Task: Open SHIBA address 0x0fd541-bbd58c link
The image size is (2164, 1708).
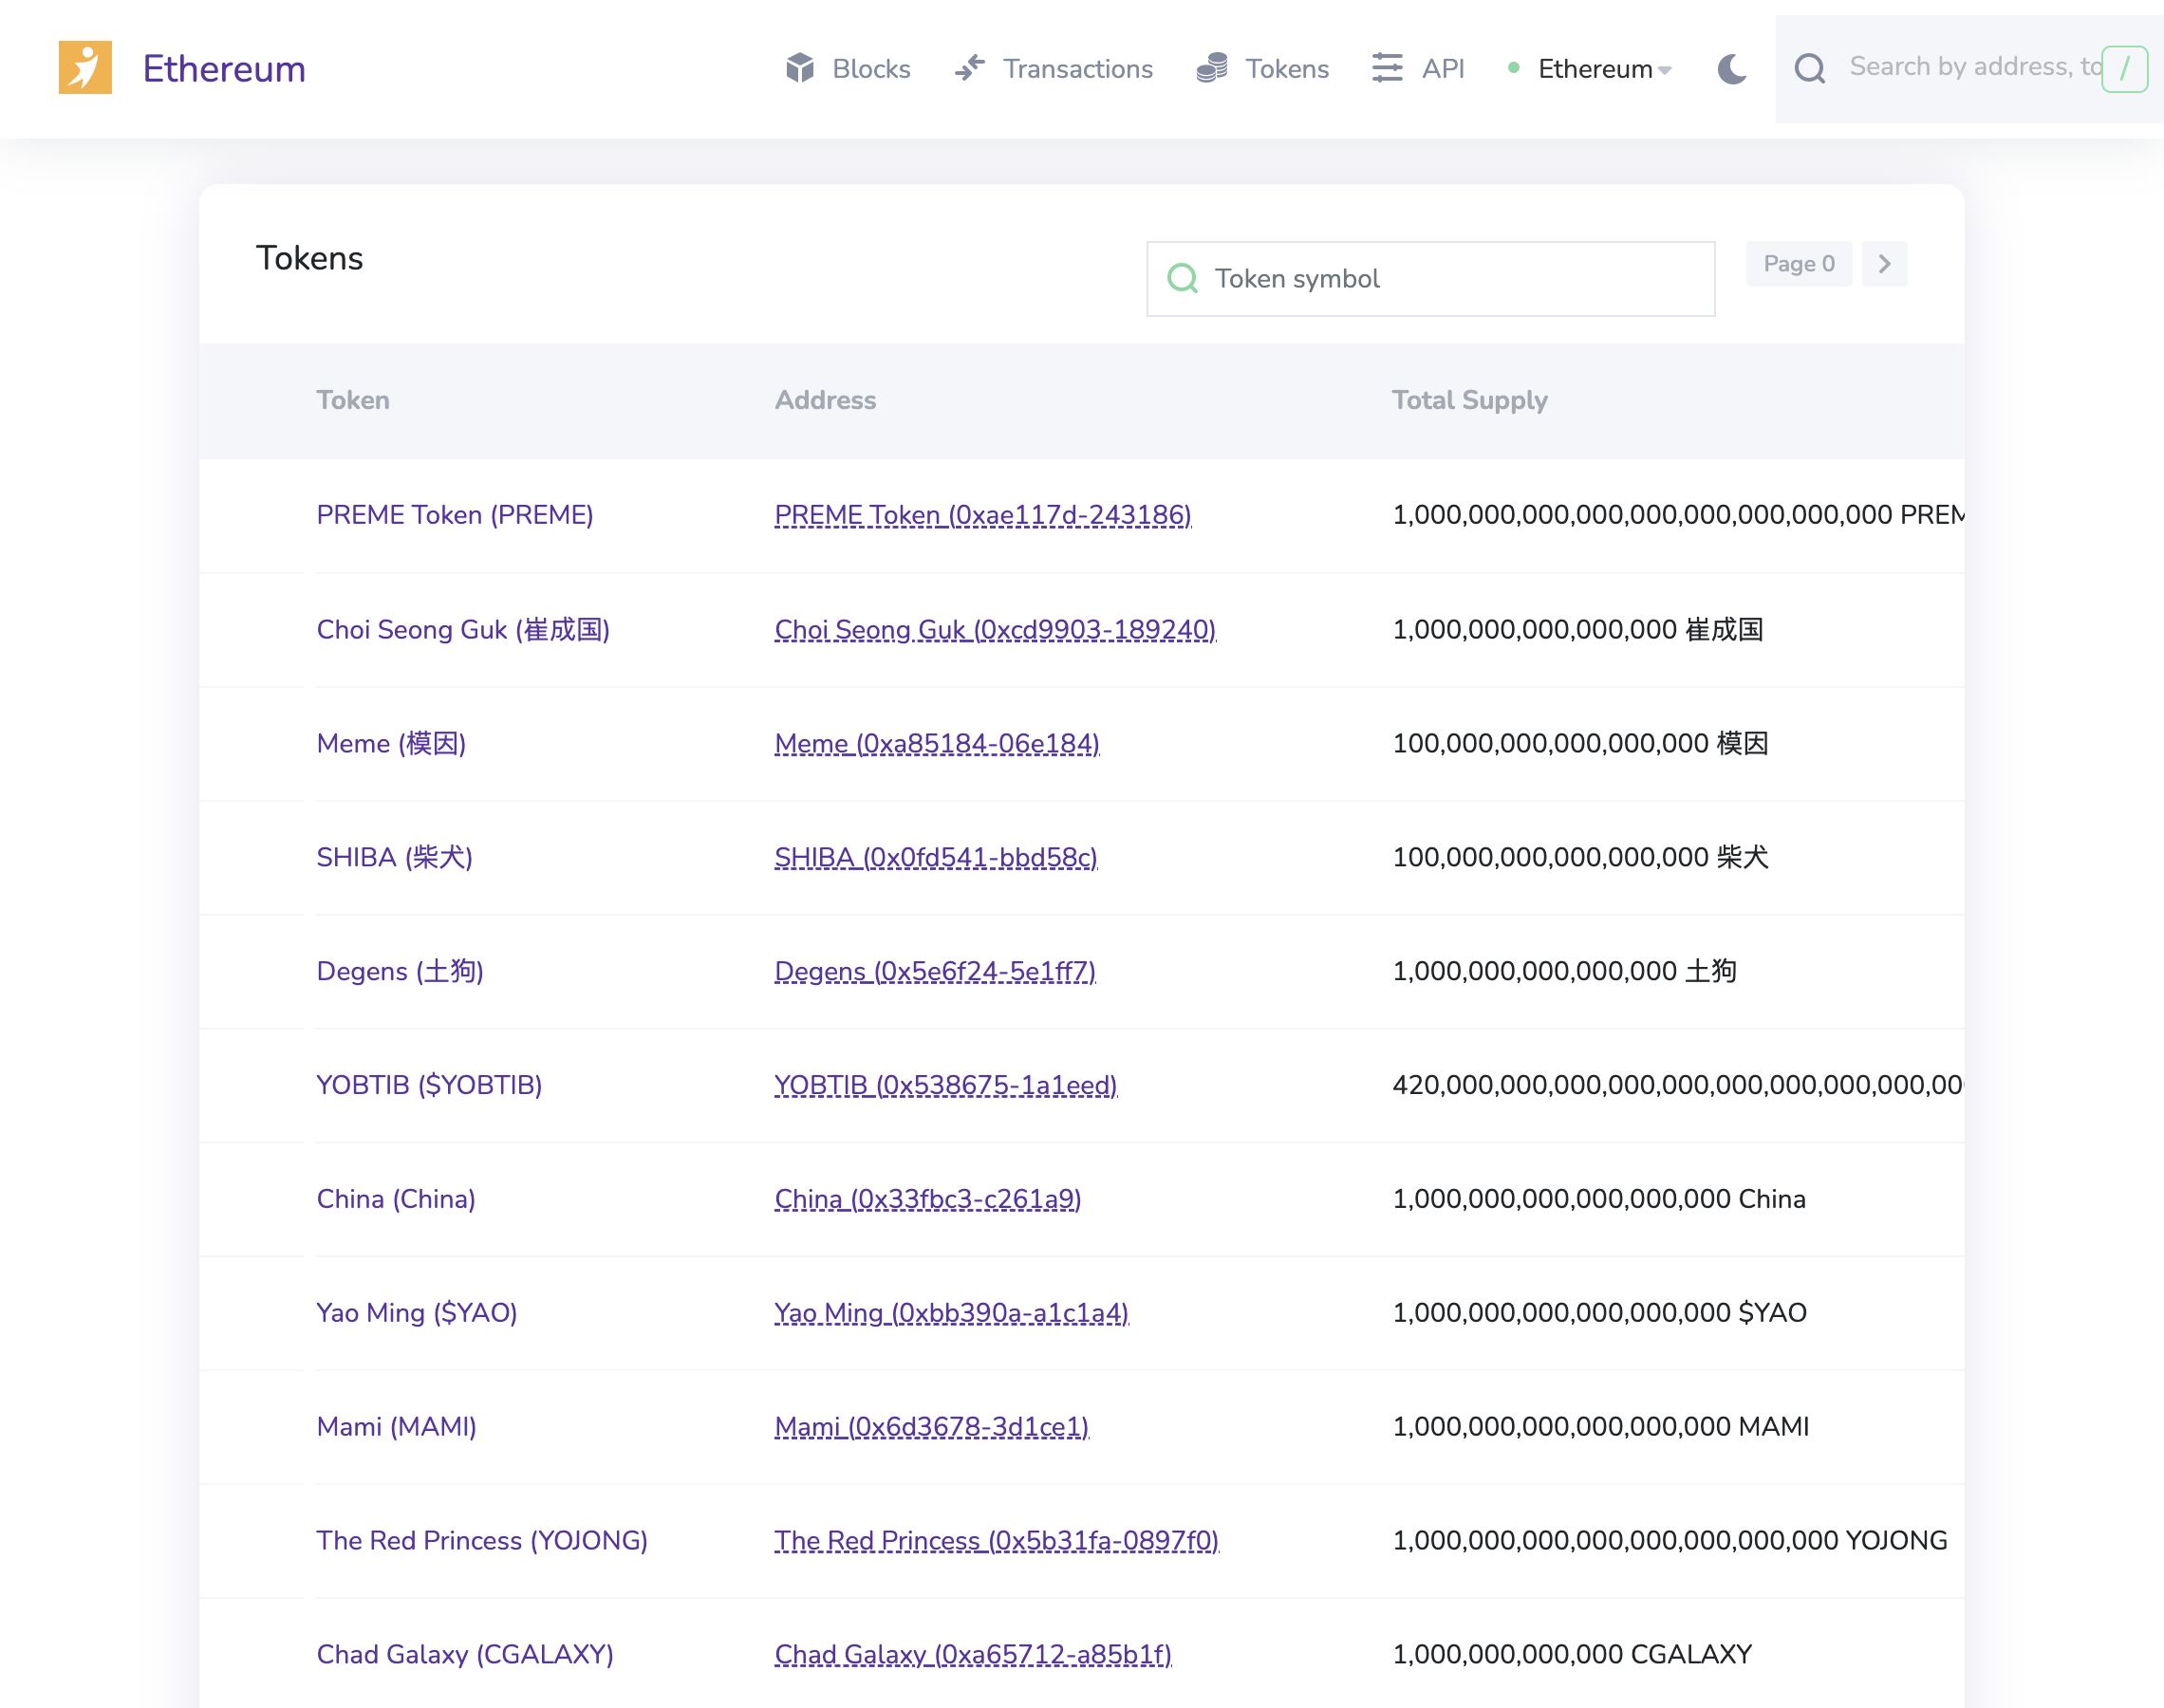Action: [935, 857]
